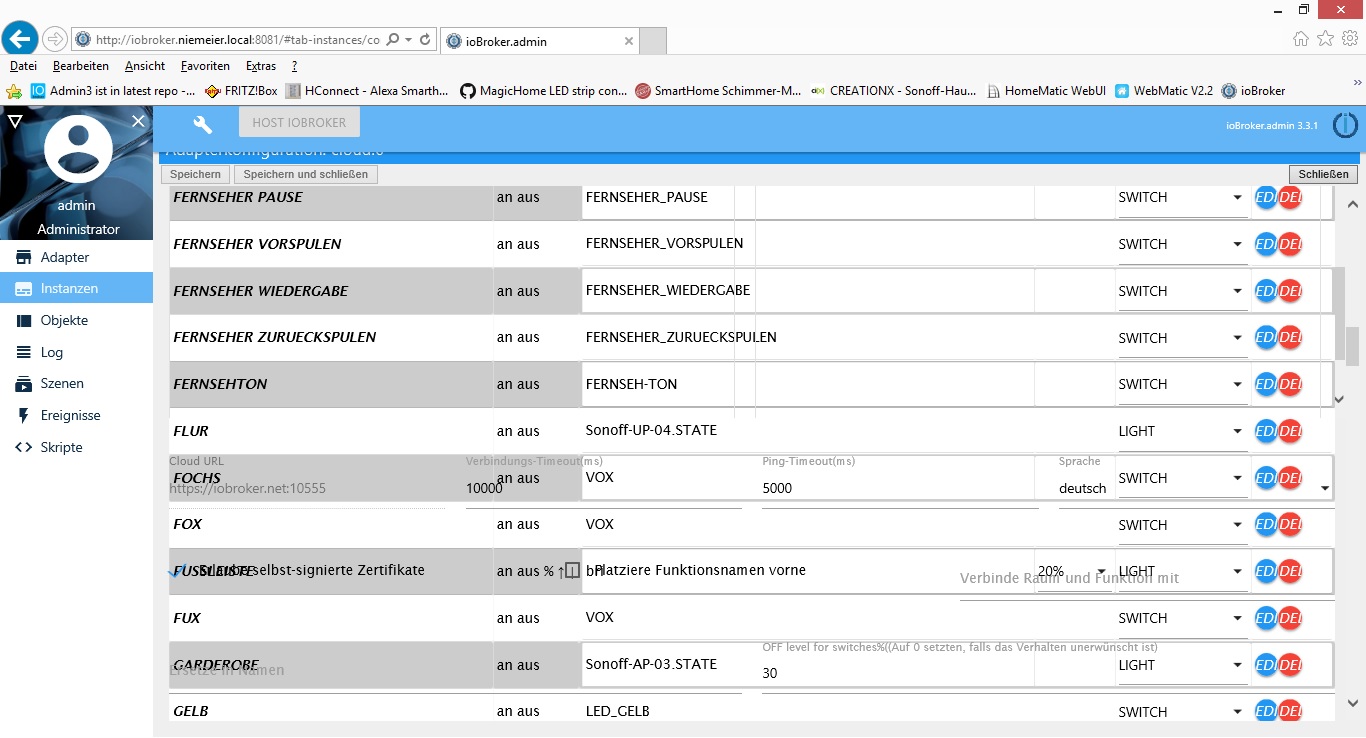Open type dropdown for FLUR
The image size is (1366, 738).
pyautogui.click(x=1181, y=431)
